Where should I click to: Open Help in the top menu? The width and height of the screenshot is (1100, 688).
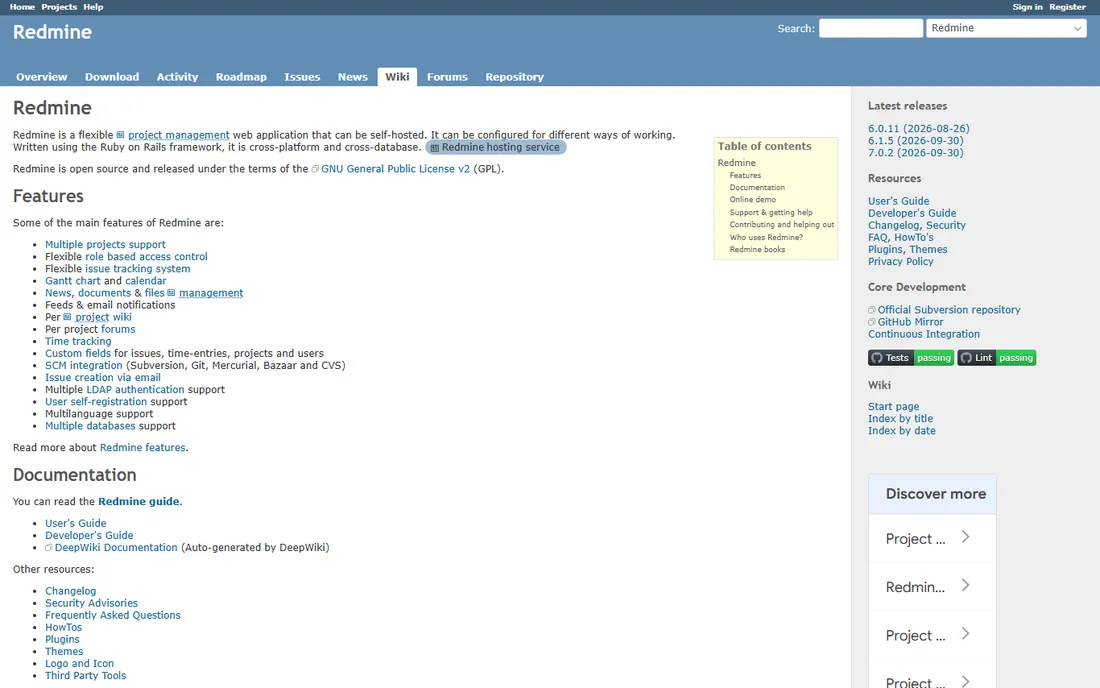[93, 7]
